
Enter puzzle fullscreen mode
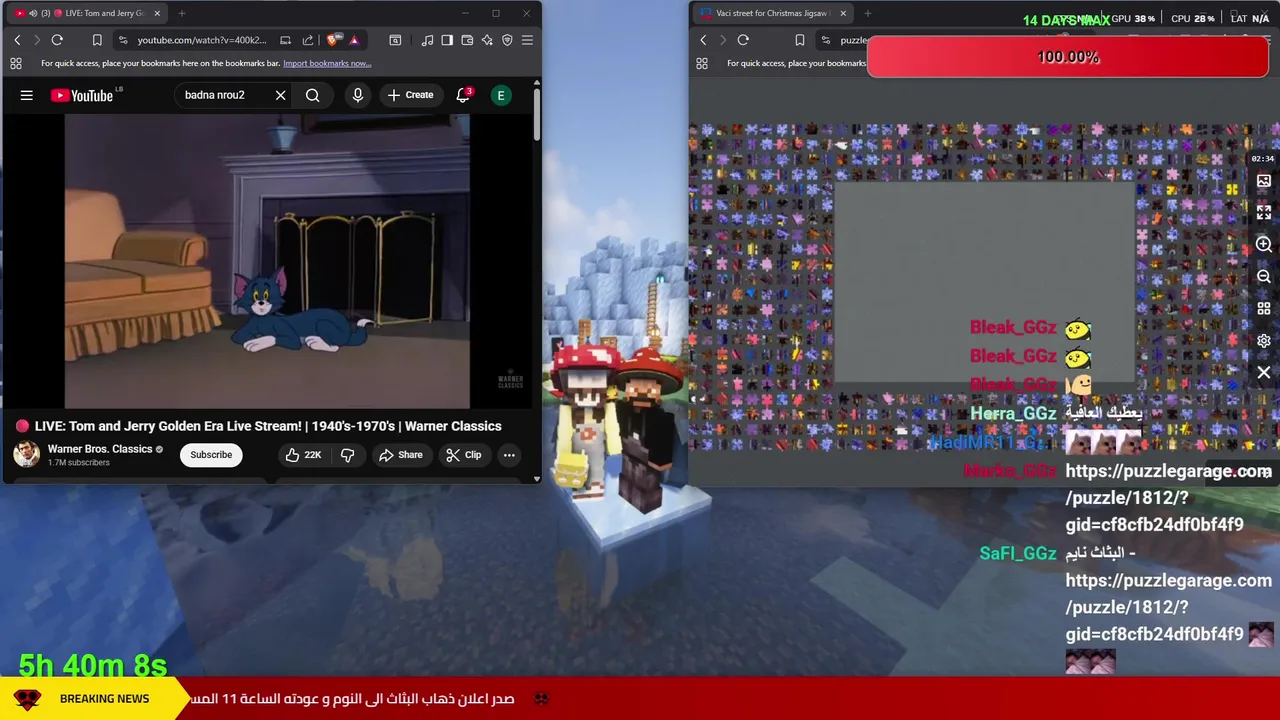1264,213
